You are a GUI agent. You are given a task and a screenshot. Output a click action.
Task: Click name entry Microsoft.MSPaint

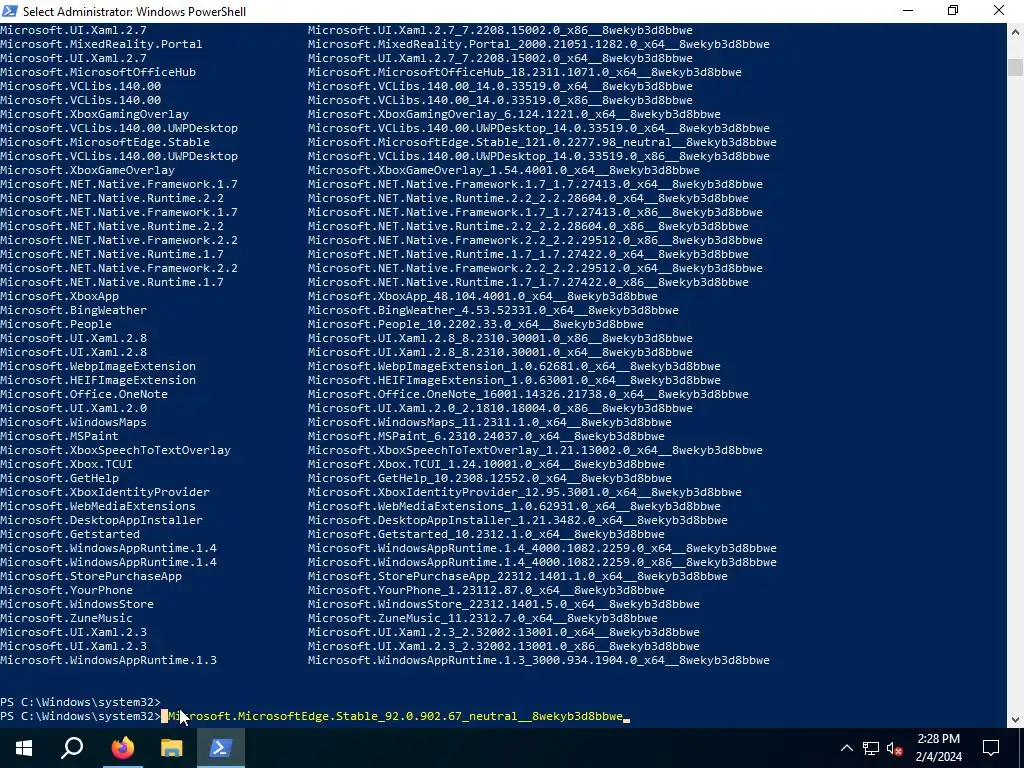point(59,436)
